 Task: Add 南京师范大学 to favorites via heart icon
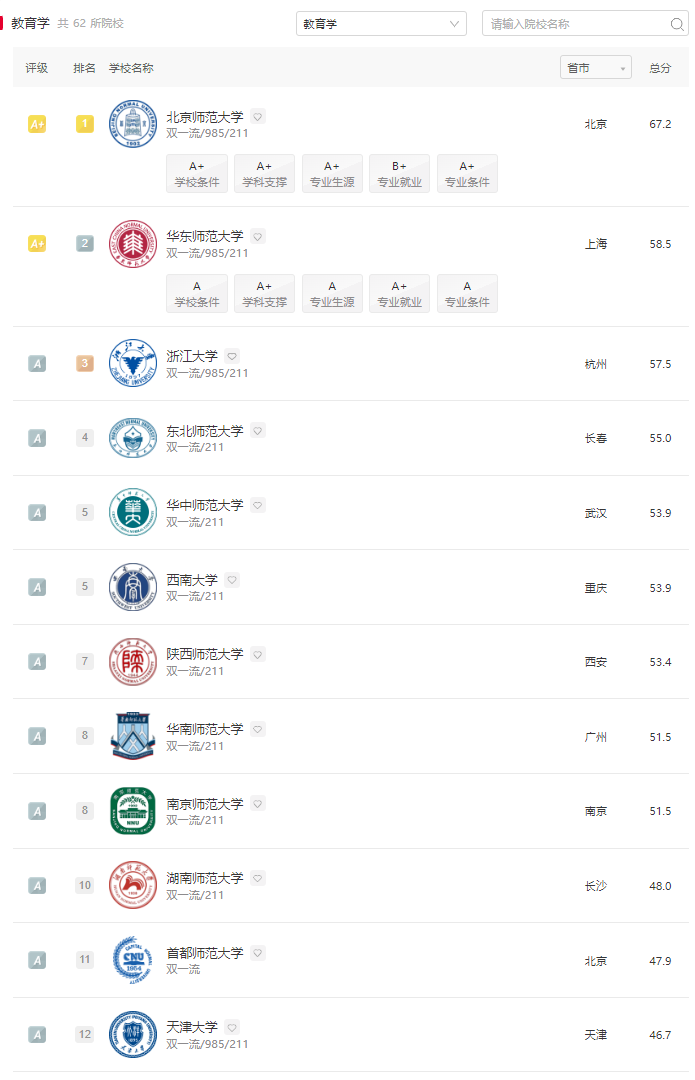pos(257,804)
